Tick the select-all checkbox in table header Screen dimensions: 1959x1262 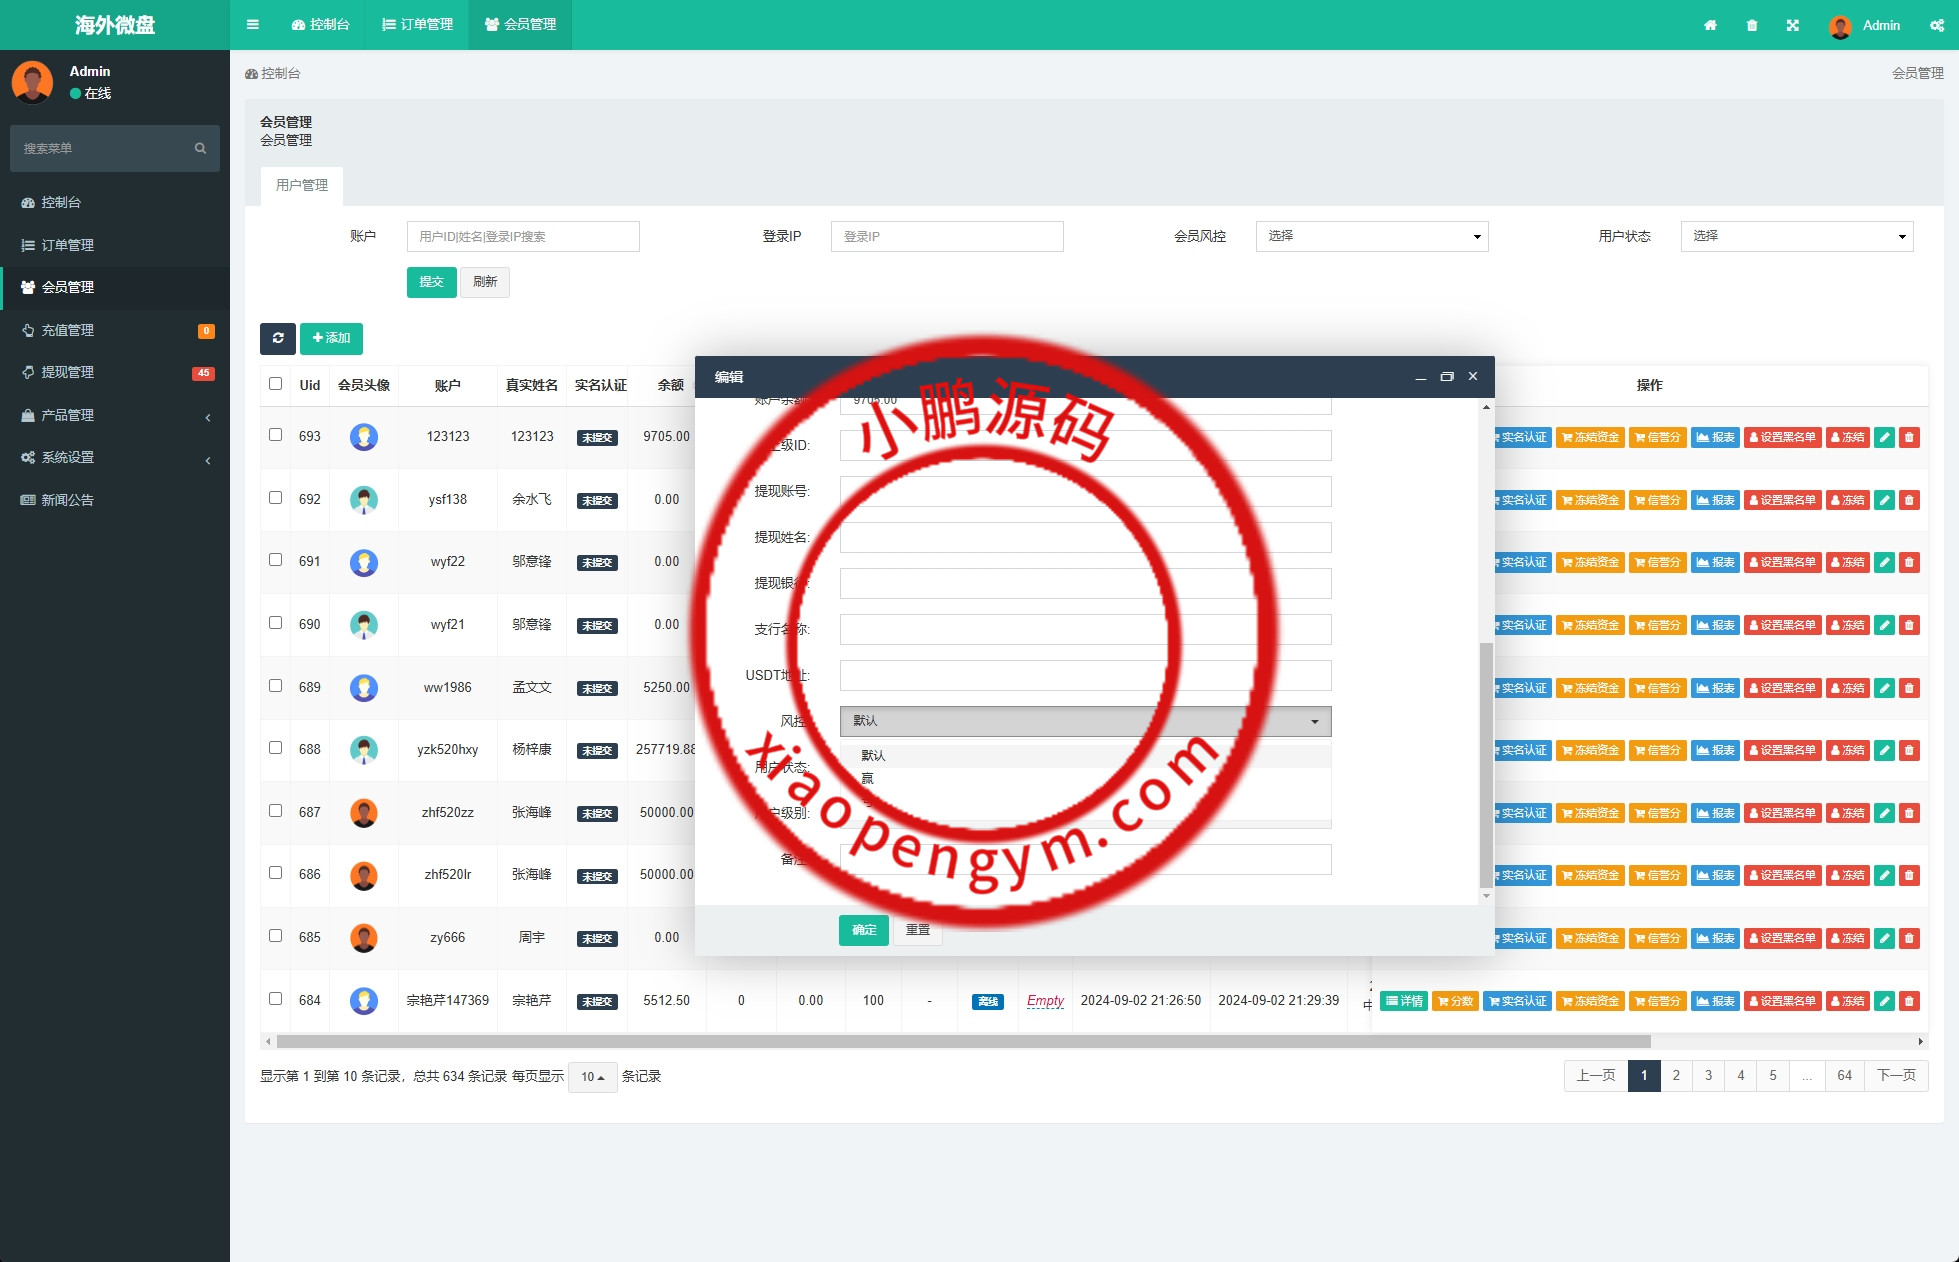point(275,384)
